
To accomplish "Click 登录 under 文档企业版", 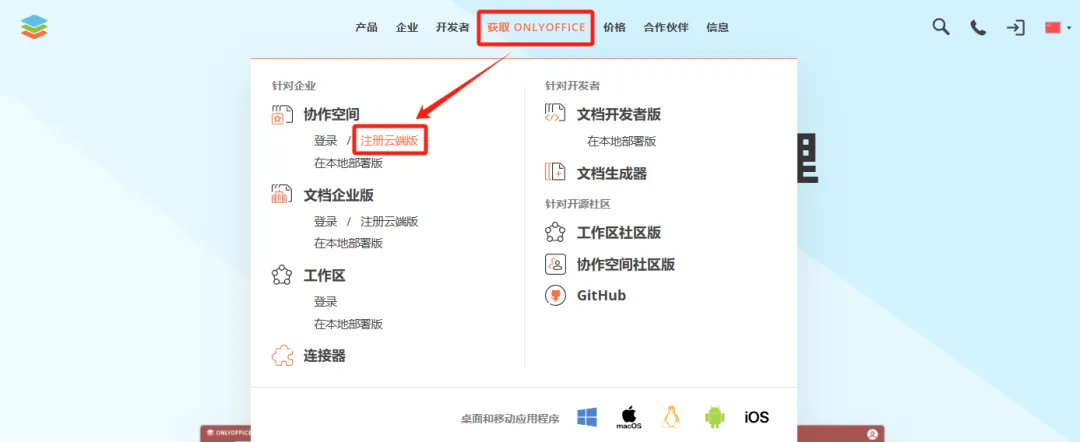I will coord(326,221).
